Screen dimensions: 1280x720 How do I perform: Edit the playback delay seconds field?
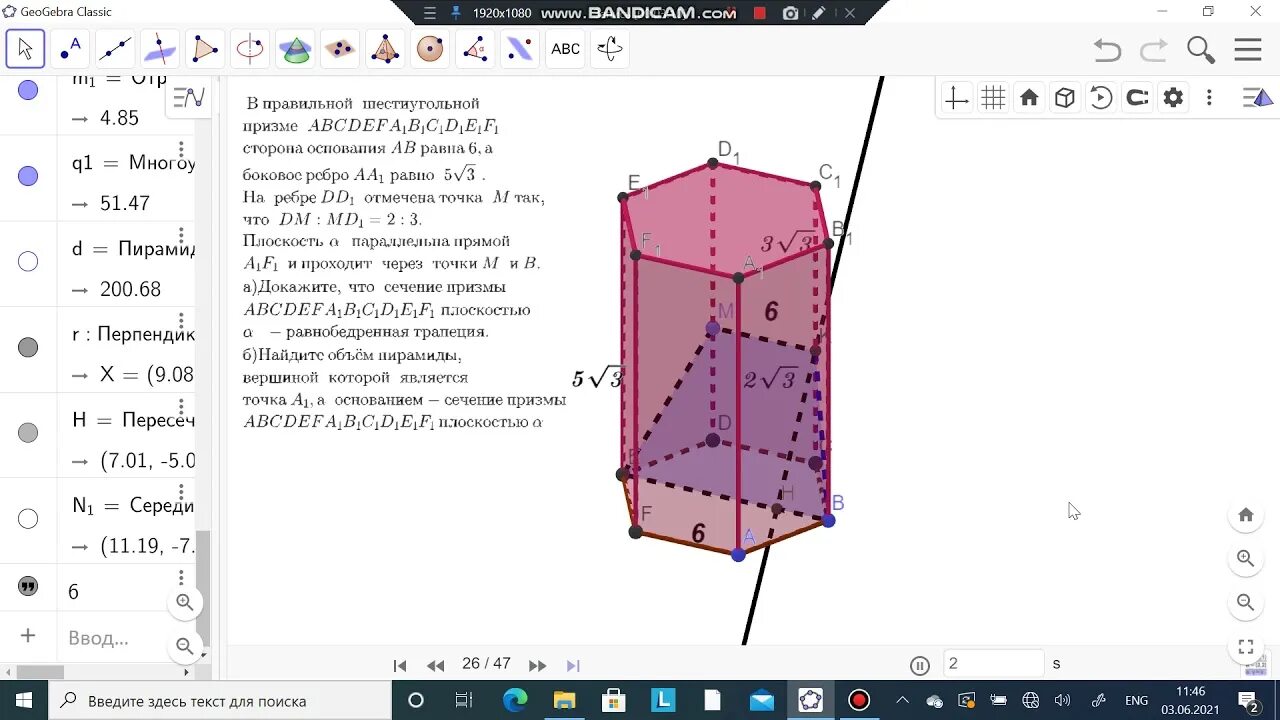pyautogui.click(x=993, y=663)
